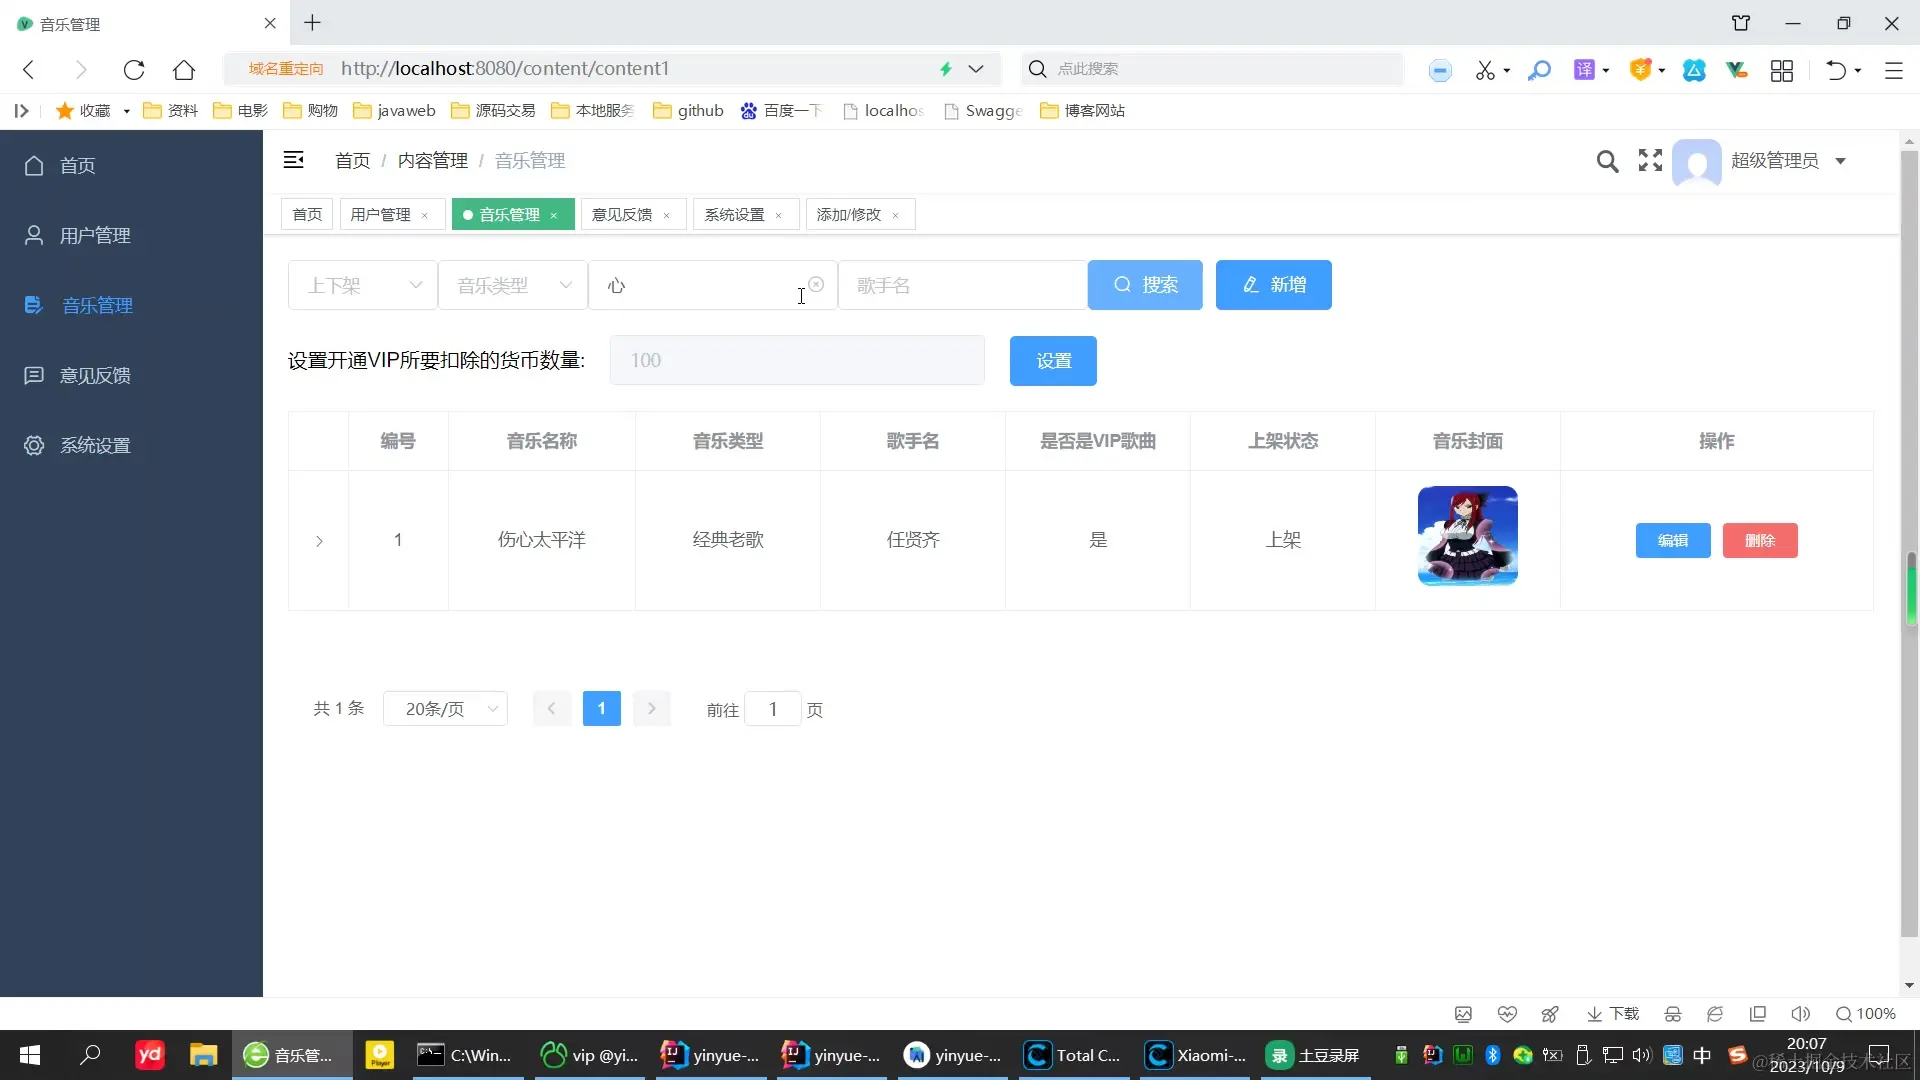This screenshot has width=1920, height=1080.
Task: Toggle fullscreen with the expand icon
Action: [x=1650, y=160]
